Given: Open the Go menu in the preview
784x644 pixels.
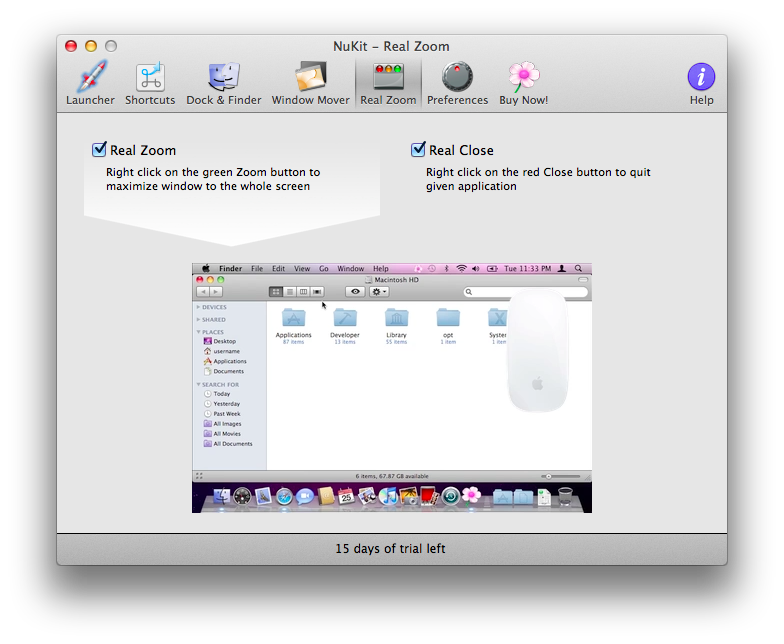Looking at the screenshot, I should click(x=324, y=268).
